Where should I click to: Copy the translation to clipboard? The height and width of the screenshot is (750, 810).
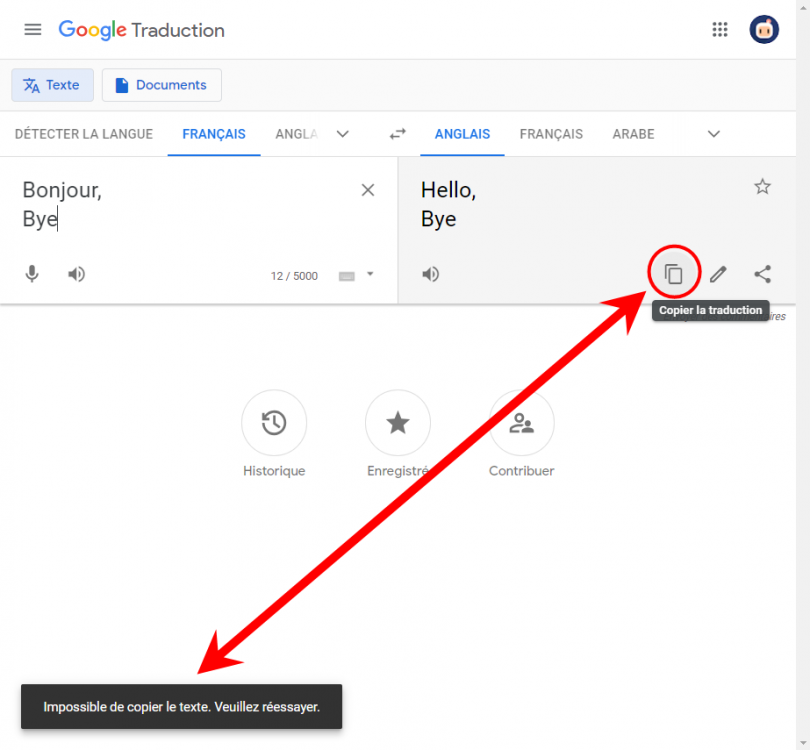tap(674, 274)
